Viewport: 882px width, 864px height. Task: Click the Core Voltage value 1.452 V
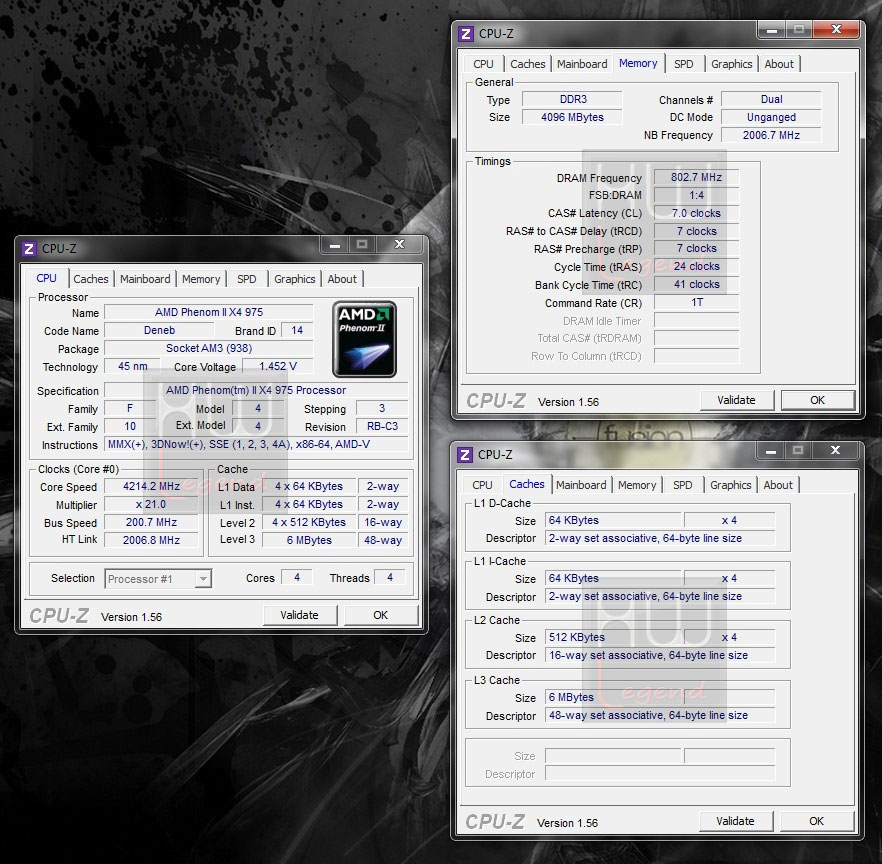click(277, 367)
